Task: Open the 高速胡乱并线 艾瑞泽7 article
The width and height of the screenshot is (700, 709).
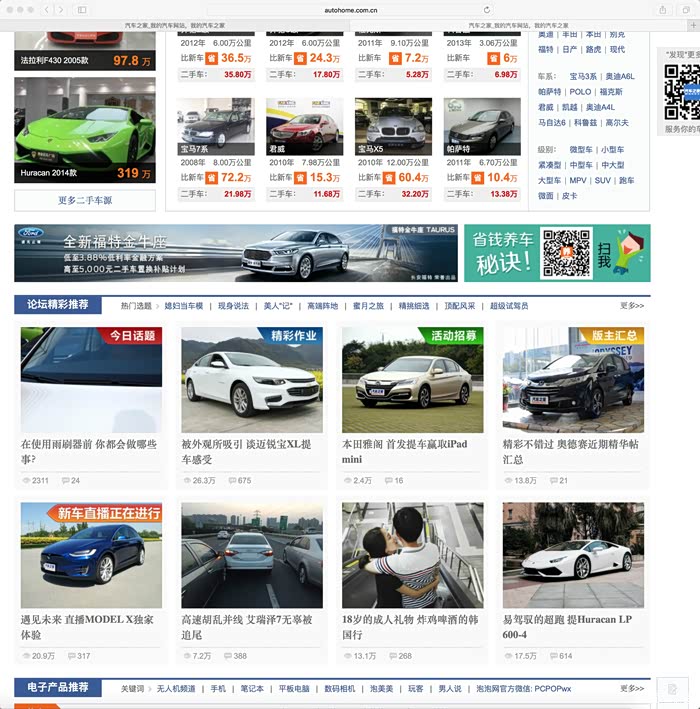Action: click(x=247, y=627)
